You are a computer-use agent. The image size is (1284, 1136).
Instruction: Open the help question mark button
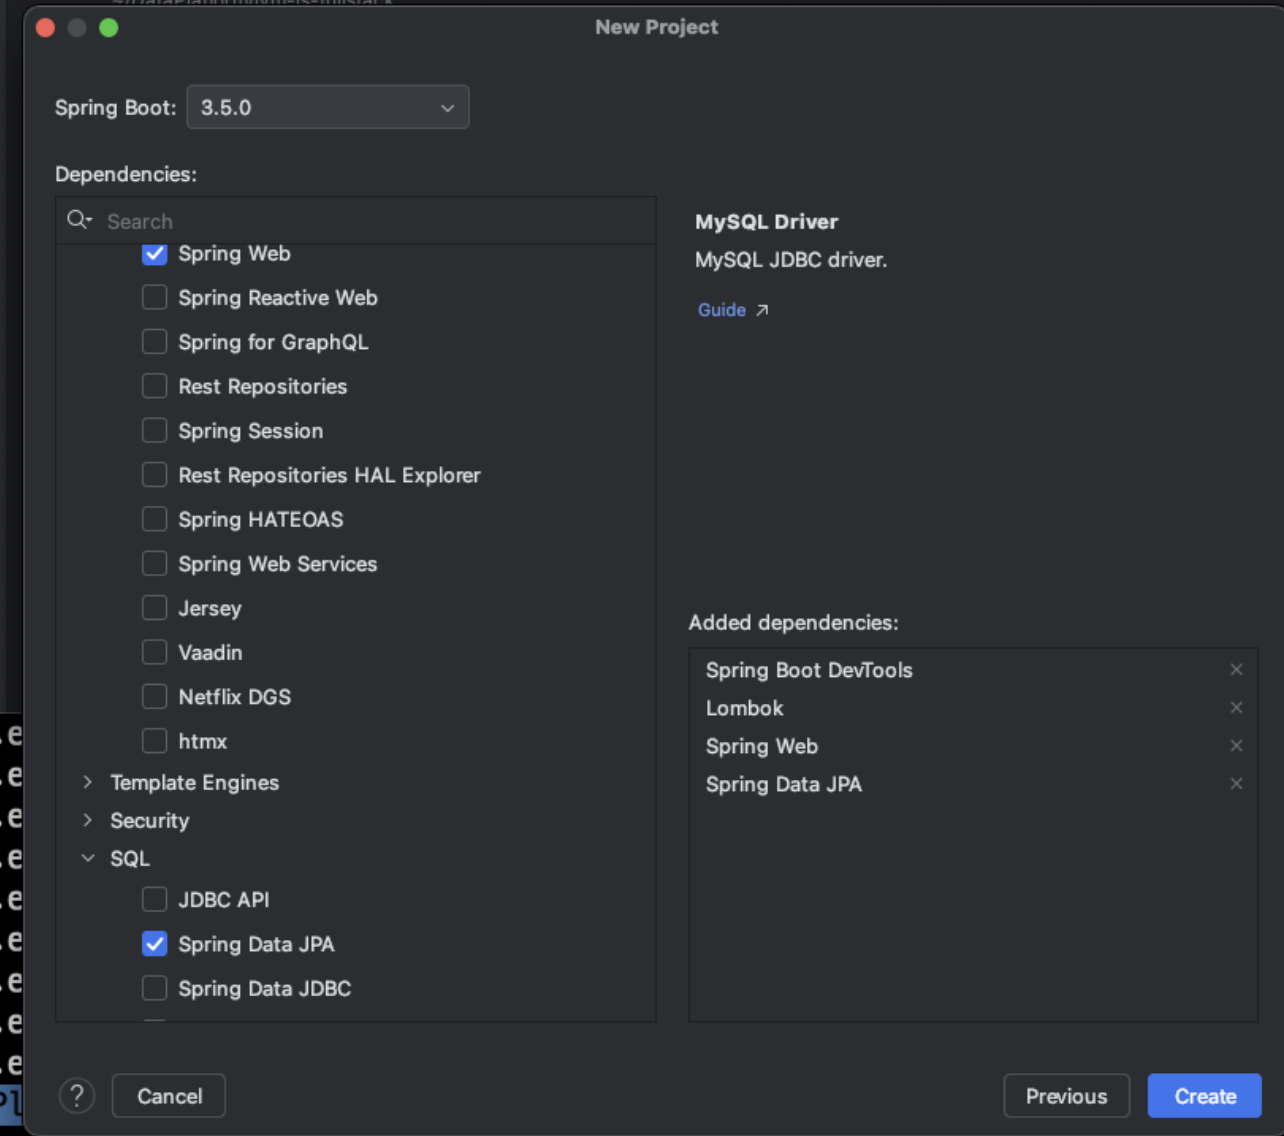tap(77, 1096)
